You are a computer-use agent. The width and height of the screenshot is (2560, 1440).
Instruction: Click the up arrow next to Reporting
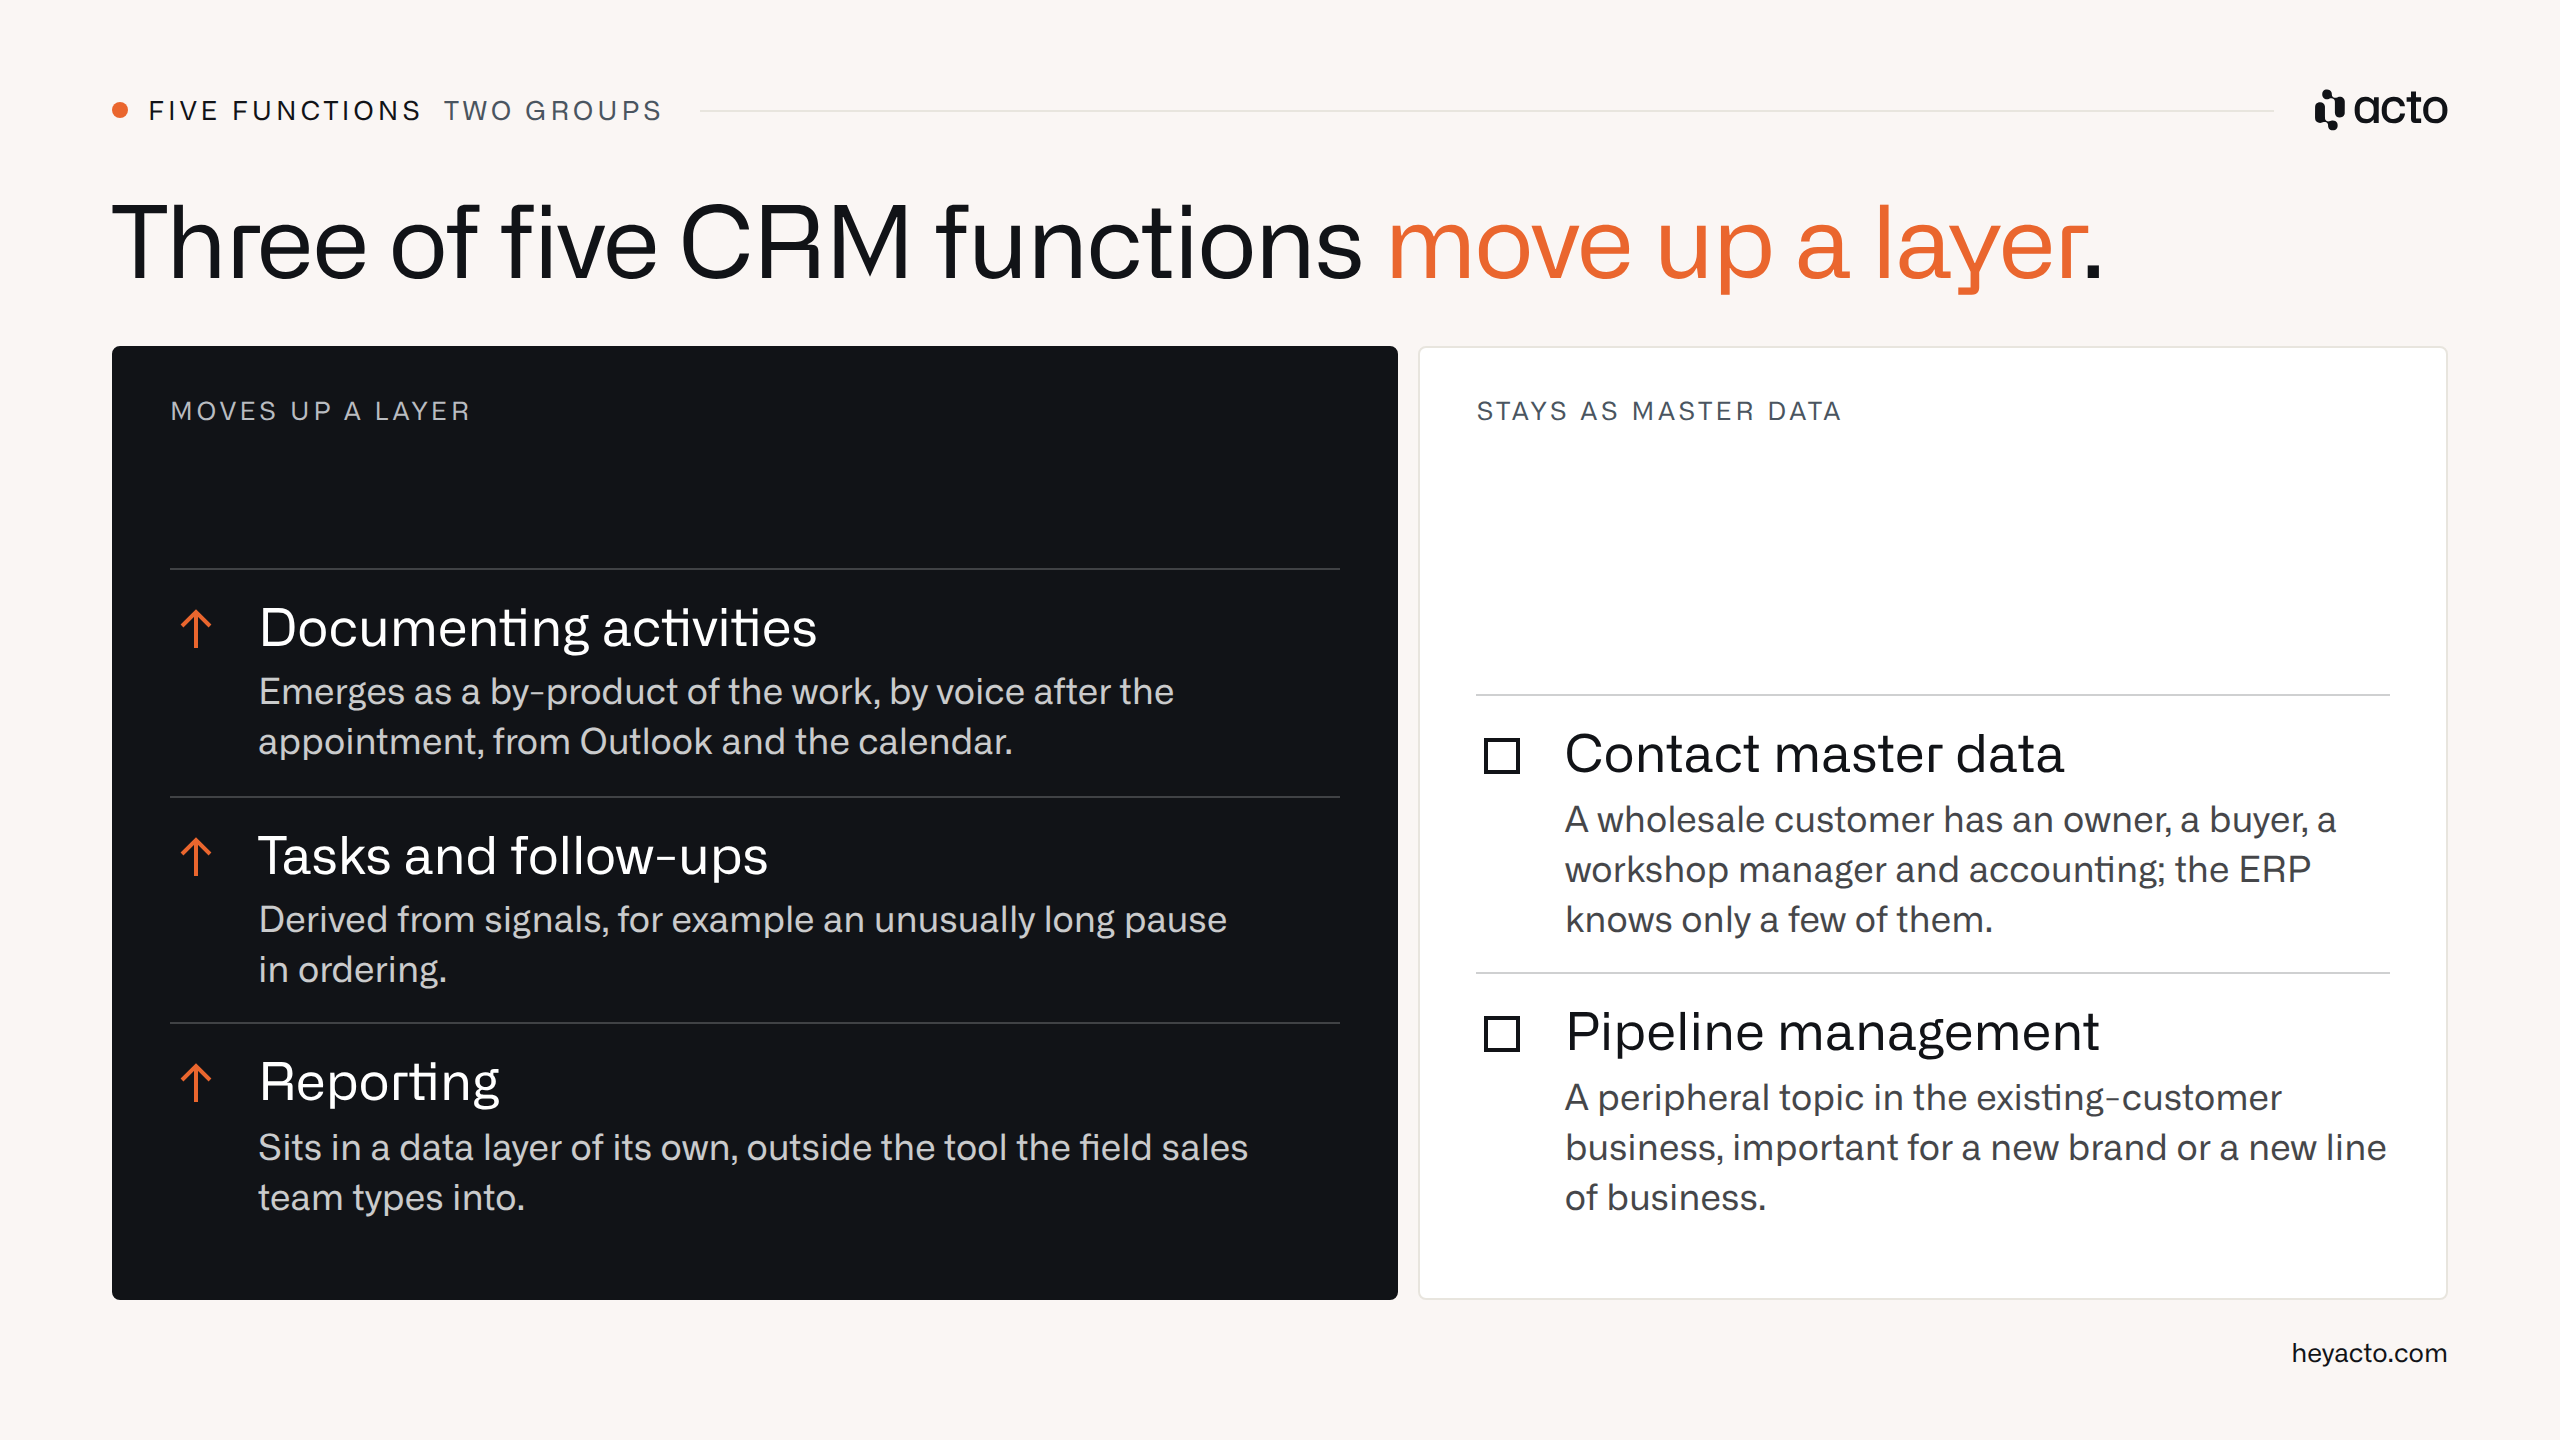[x=196, y=1083]
